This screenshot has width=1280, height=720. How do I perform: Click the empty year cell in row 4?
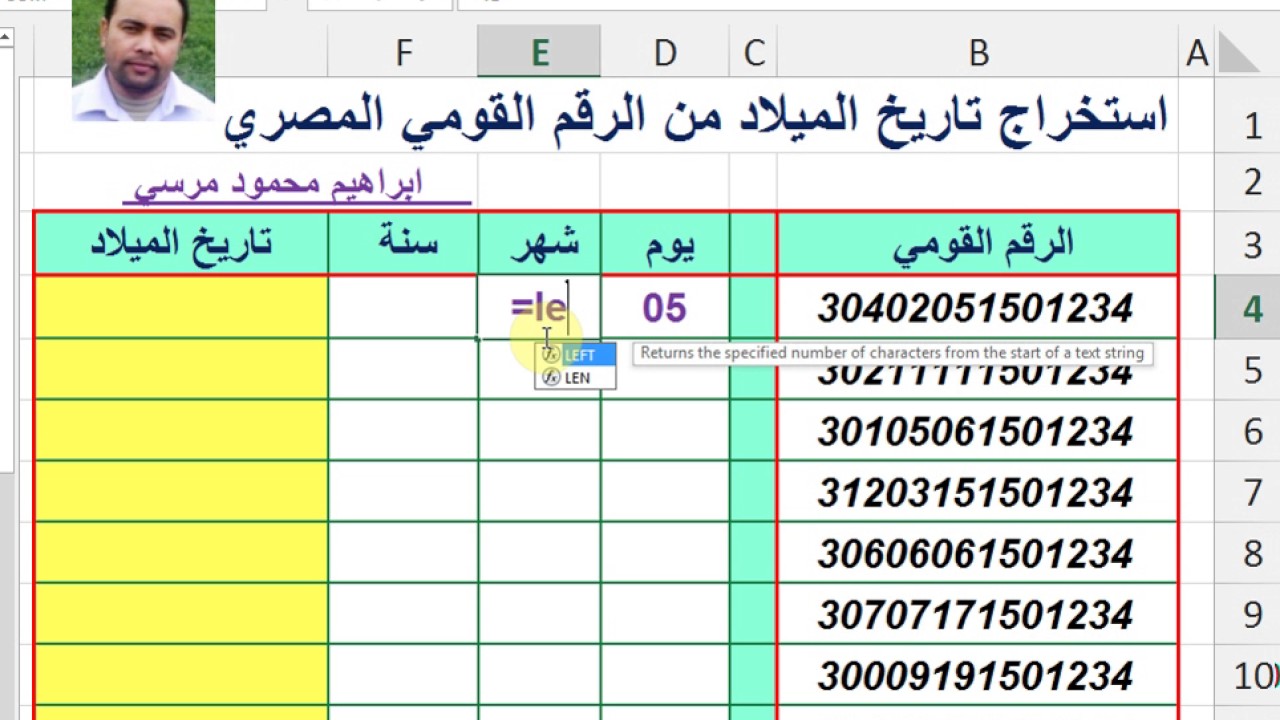click(403, 308)
